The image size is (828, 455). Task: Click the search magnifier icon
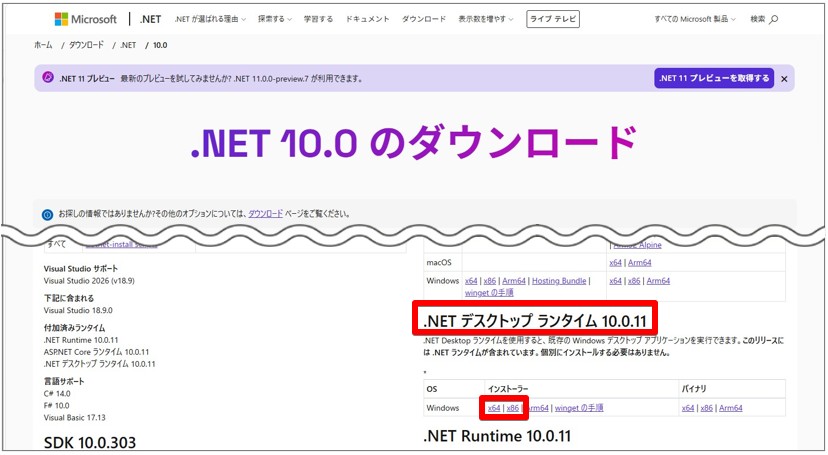pos(774,20)
